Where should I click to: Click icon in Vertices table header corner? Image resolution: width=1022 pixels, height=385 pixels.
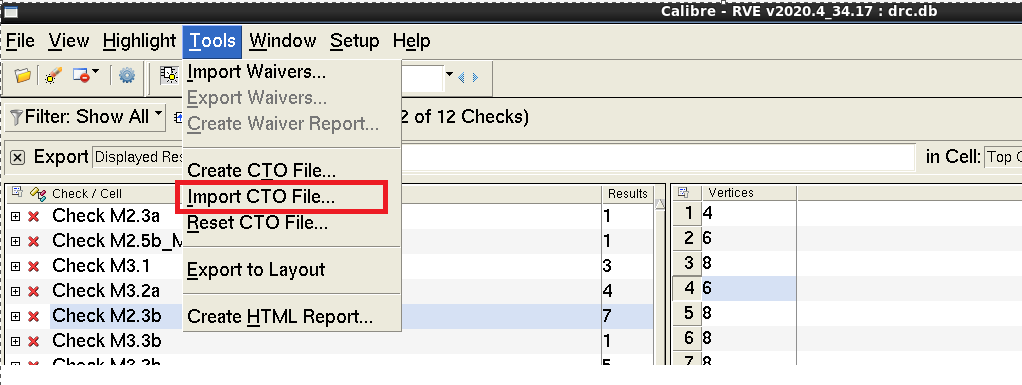pyautogui.click(x=682, y=192)
